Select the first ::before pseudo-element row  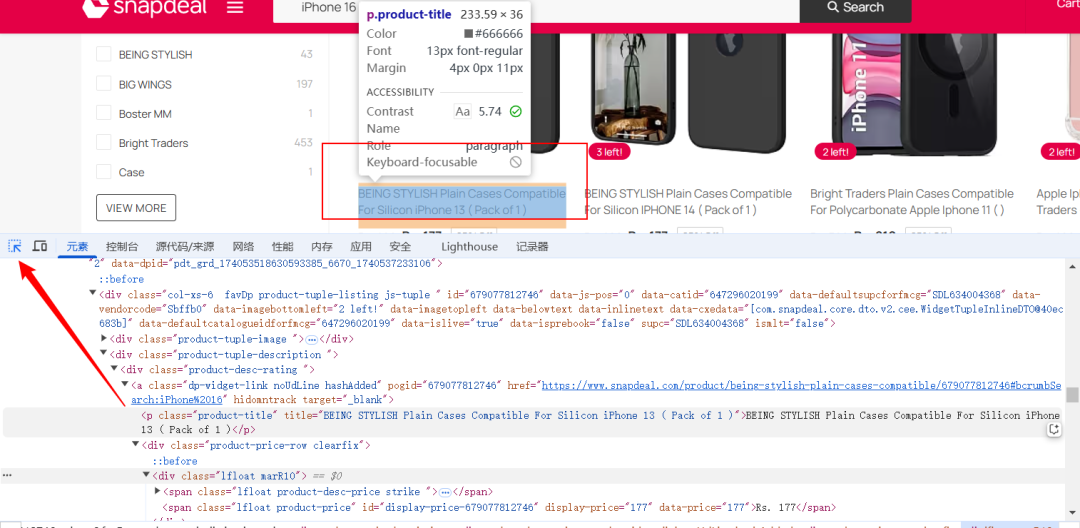coord(121,279)
